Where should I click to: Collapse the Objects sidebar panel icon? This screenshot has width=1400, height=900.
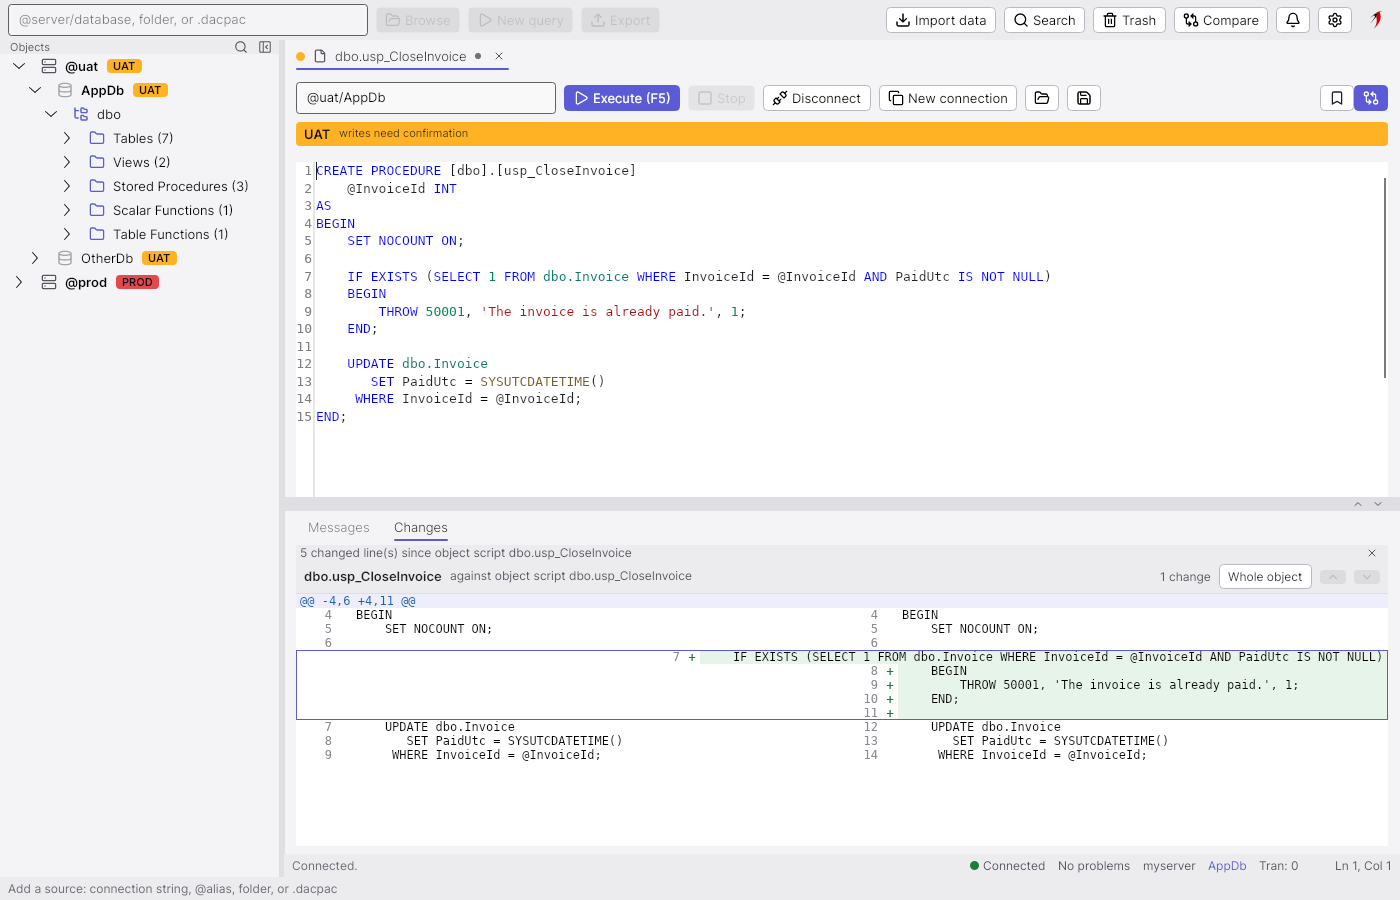[x=265, y=47]
